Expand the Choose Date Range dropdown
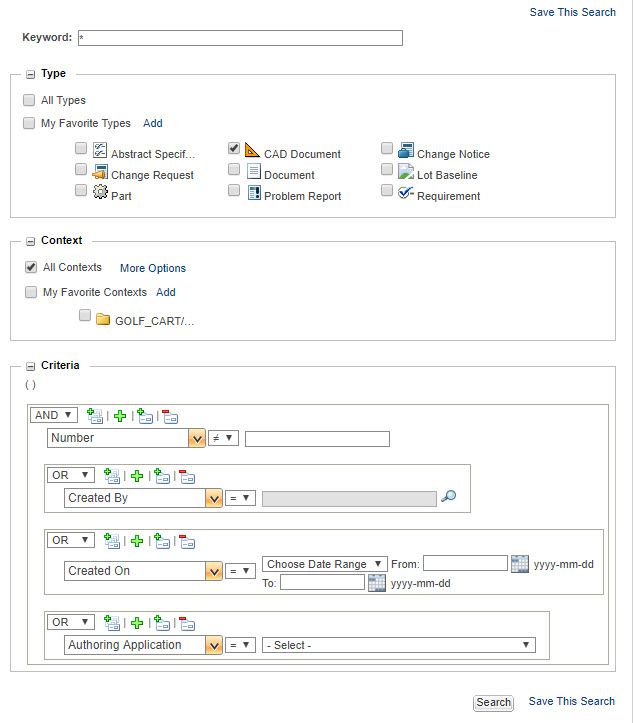 point(325,564)
